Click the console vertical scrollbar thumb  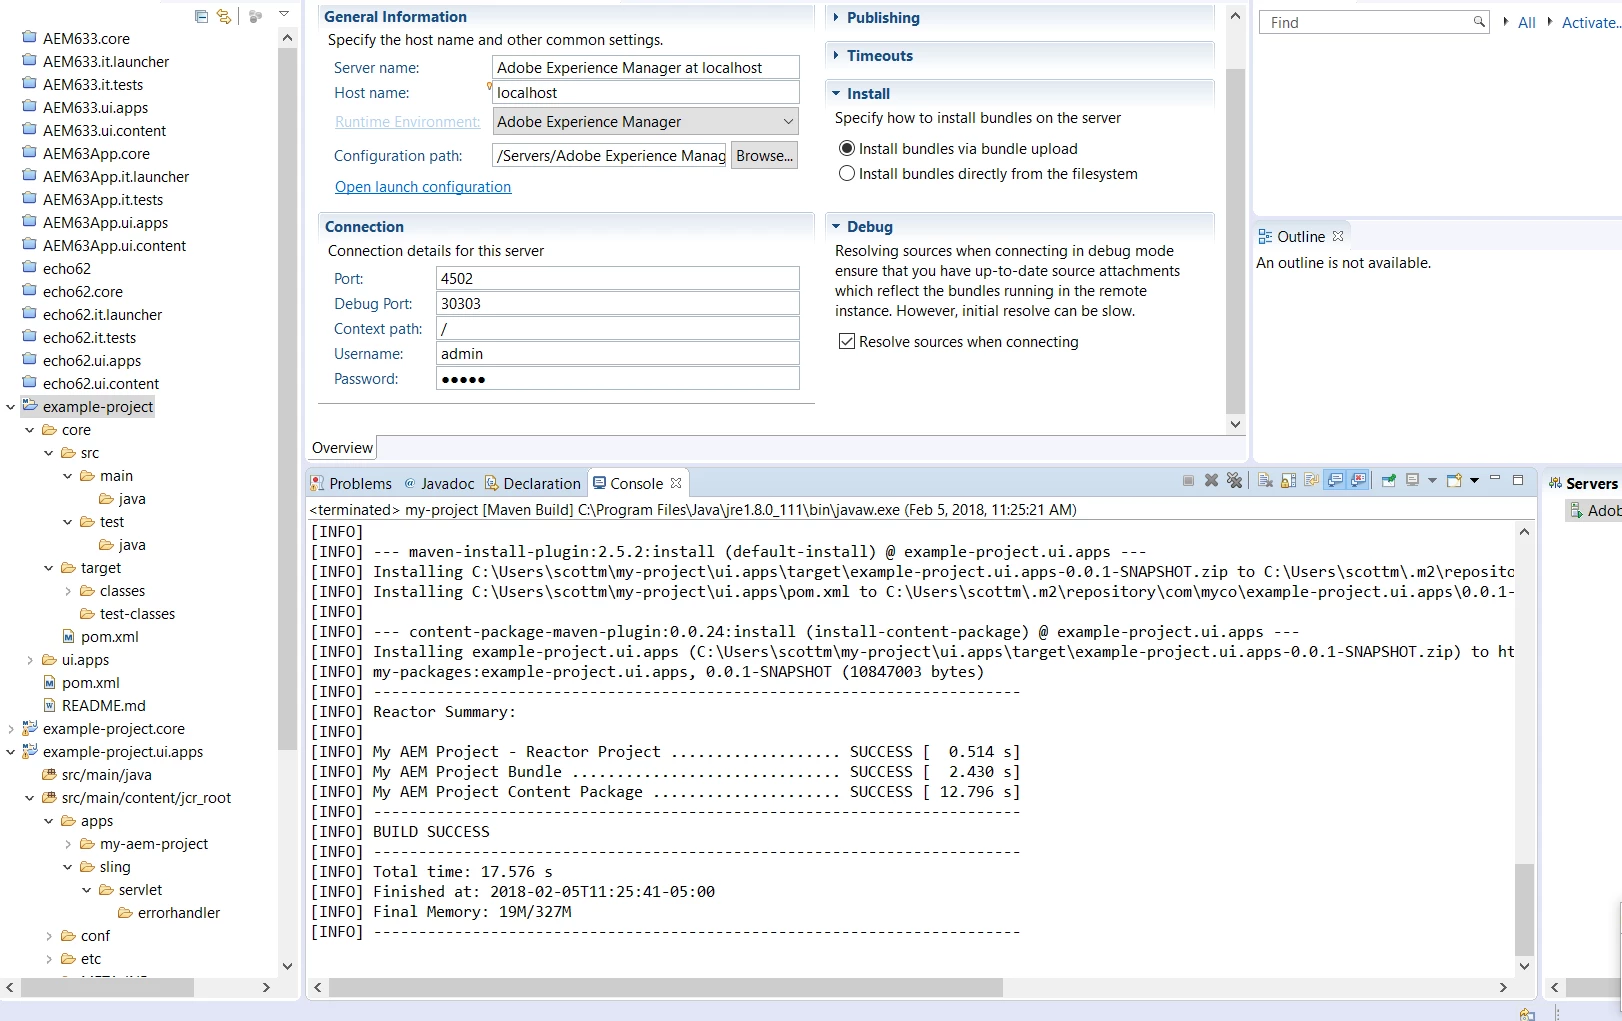coord(1523,909)
